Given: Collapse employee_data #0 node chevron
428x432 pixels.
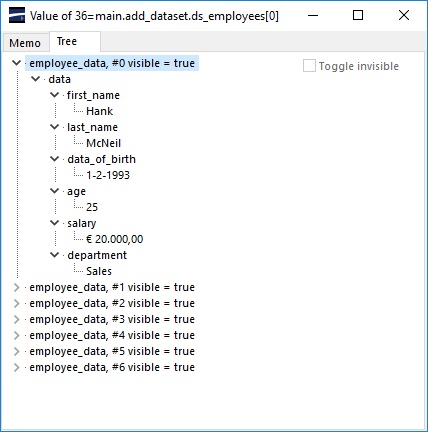Looking at the screenshot, I should (x=16, y=63).
